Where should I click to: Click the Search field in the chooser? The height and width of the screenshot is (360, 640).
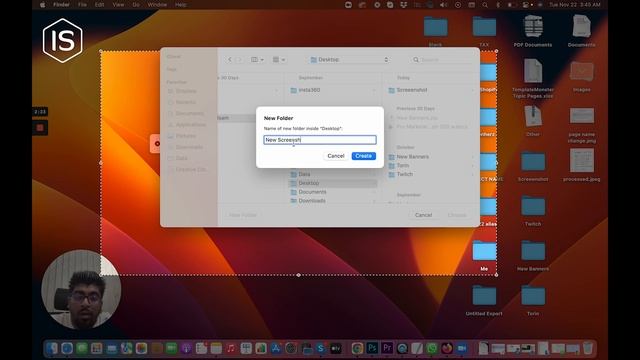pos(442,60)
